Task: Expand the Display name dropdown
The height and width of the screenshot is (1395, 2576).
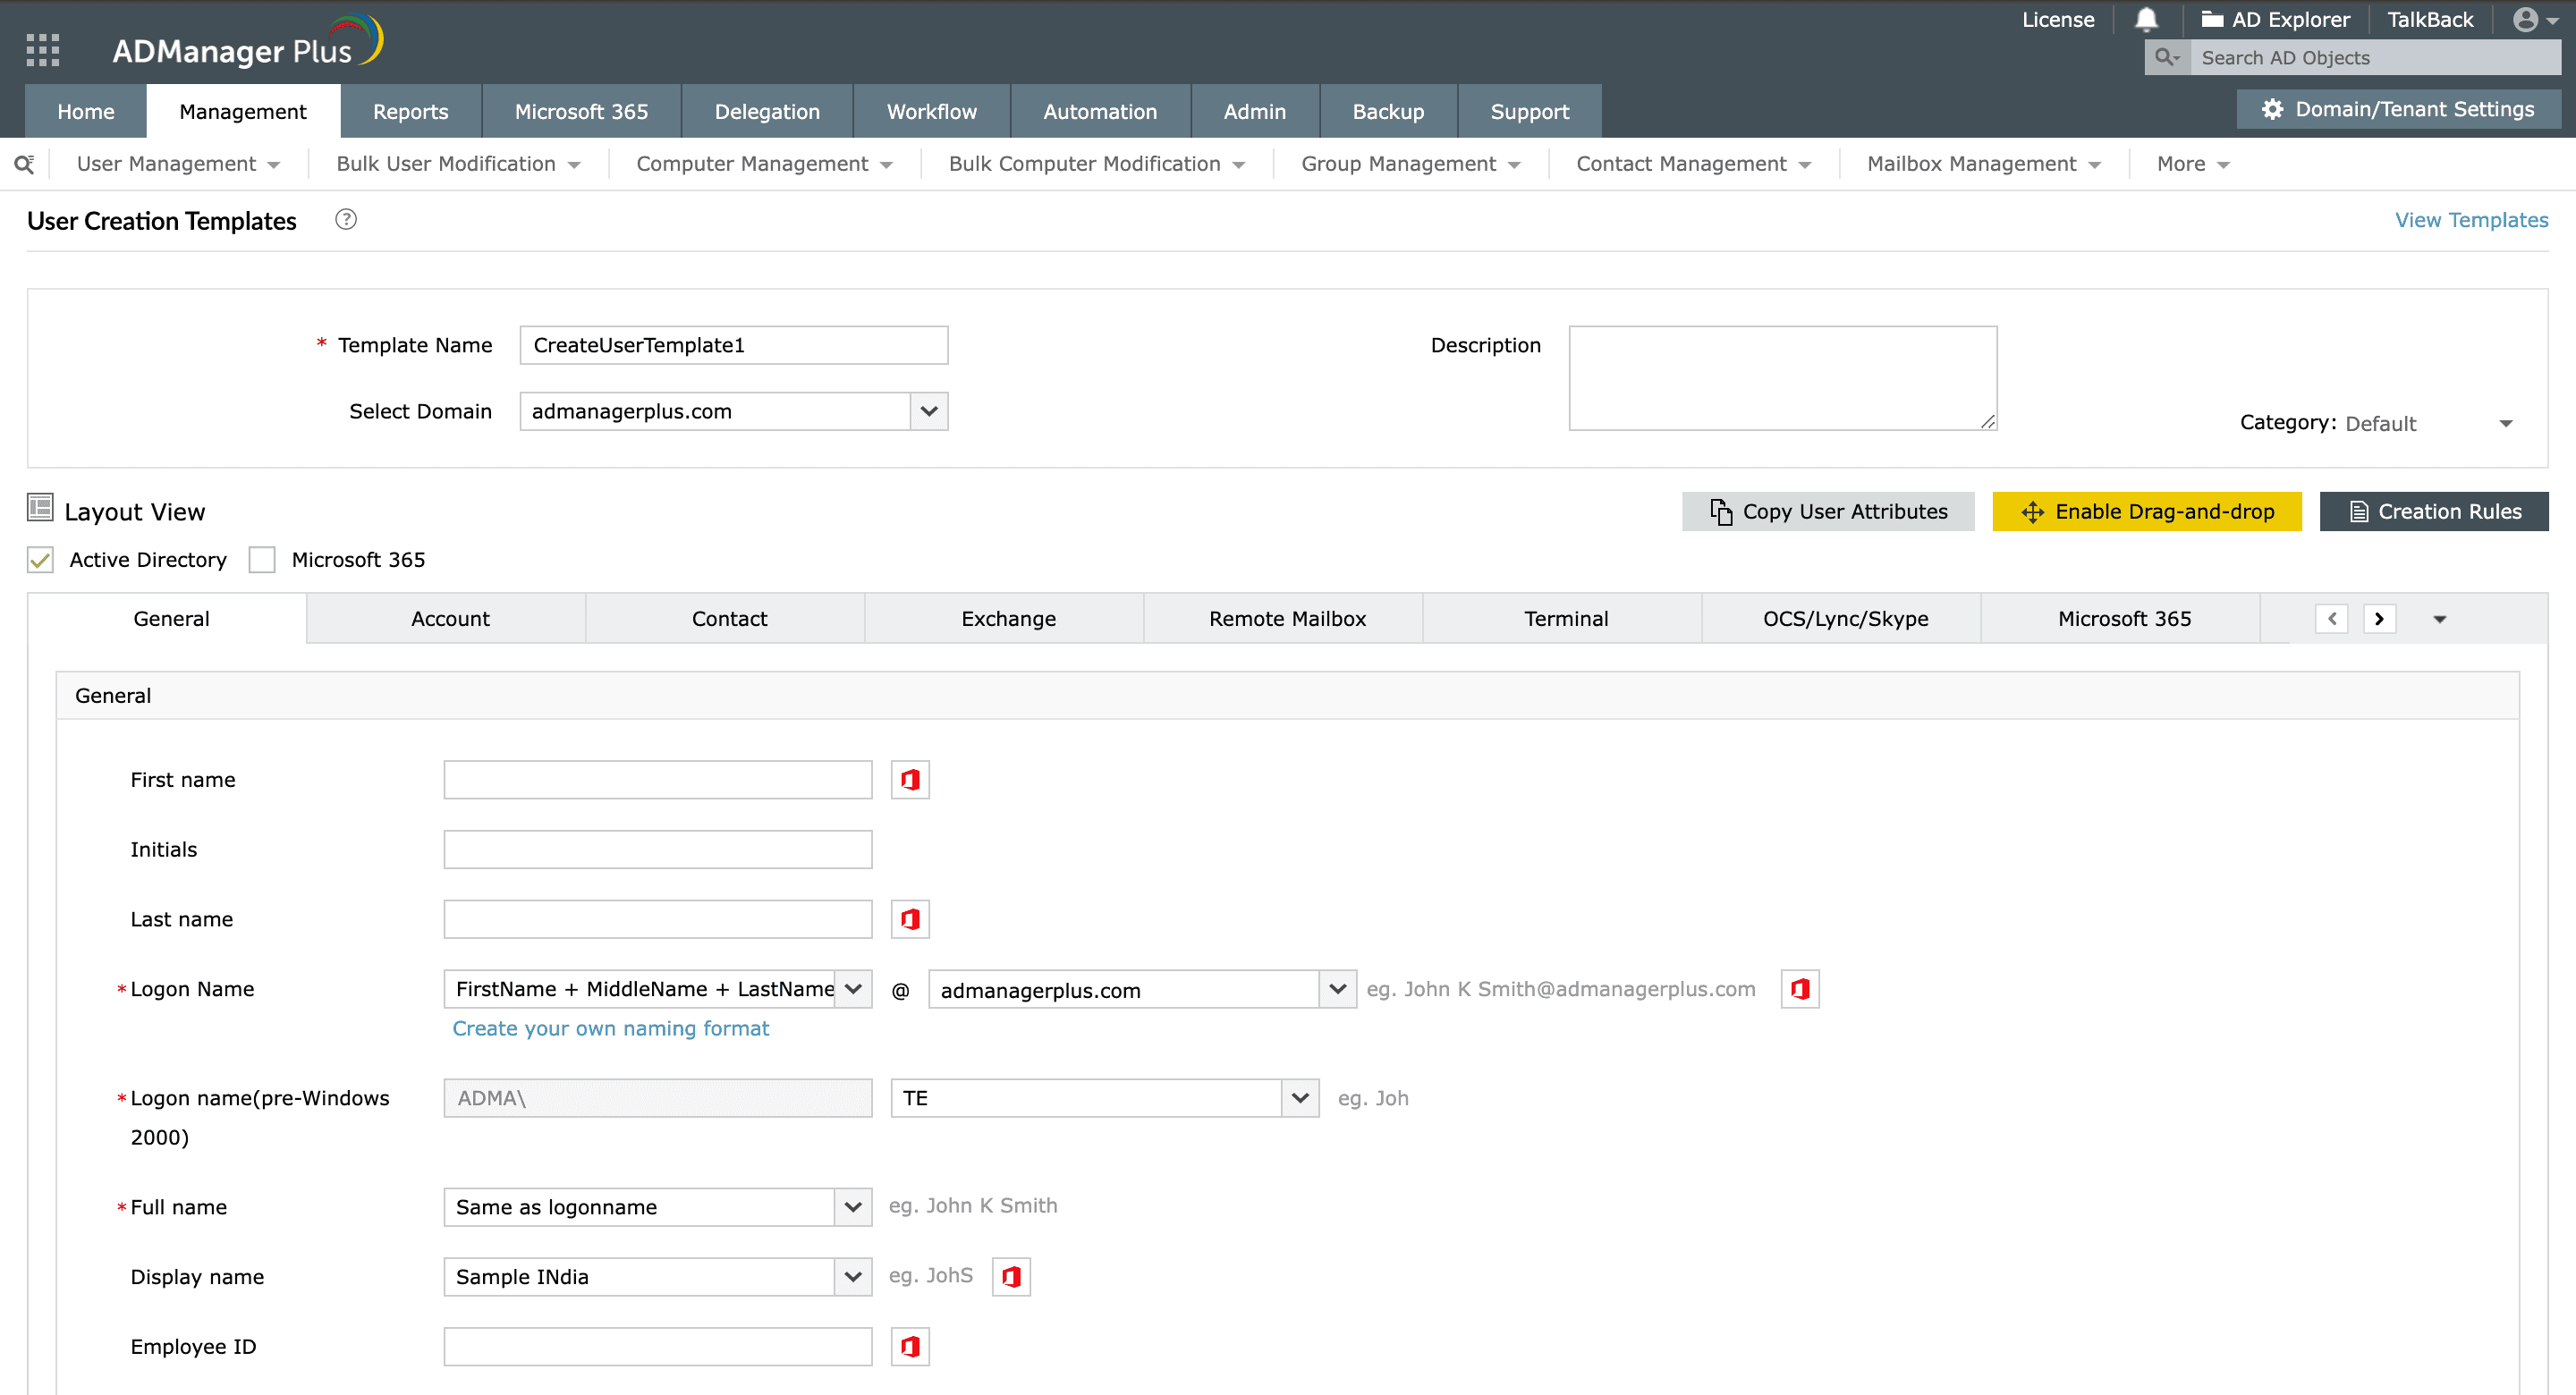Action: [x=853, y=1276]
